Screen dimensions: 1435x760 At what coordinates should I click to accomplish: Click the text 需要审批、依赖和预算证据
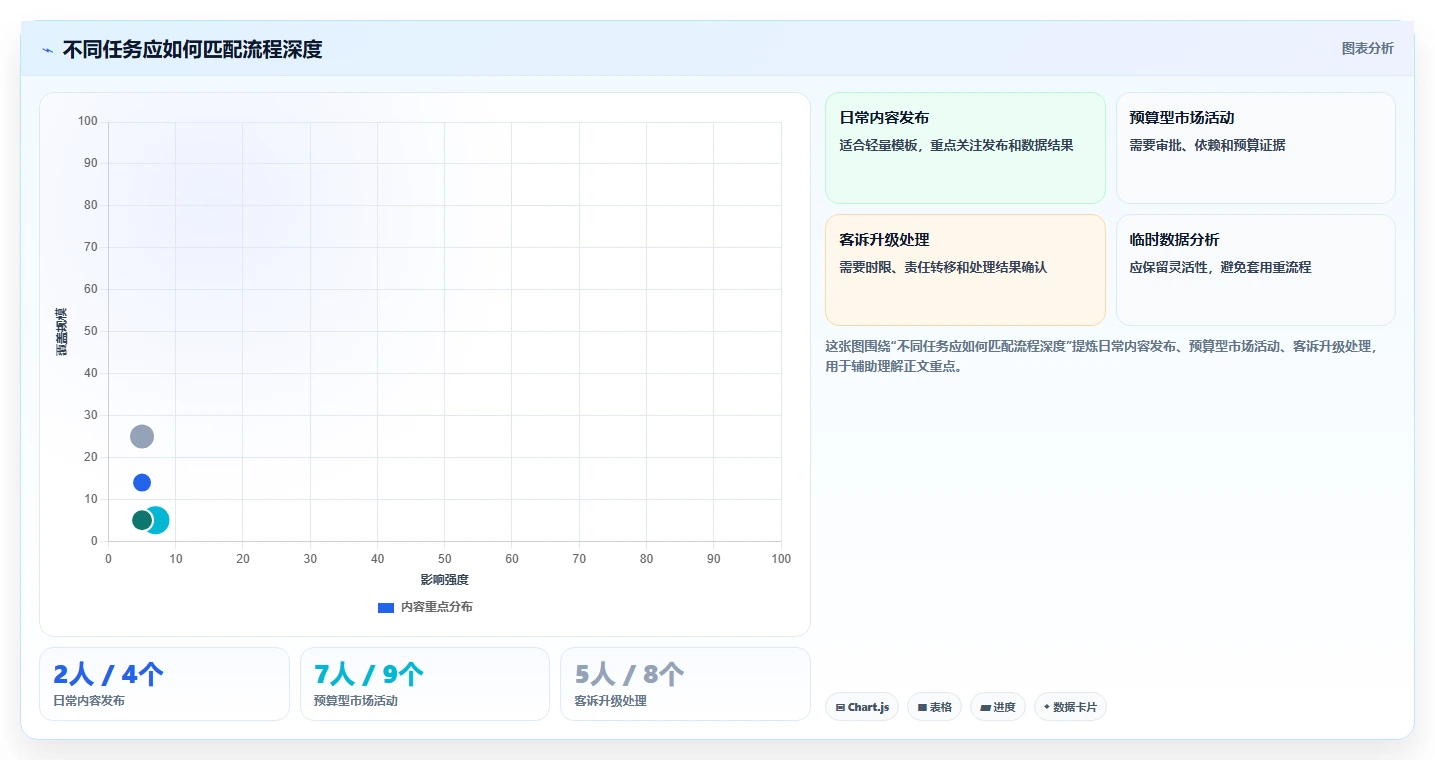(x=1207, y=145)
